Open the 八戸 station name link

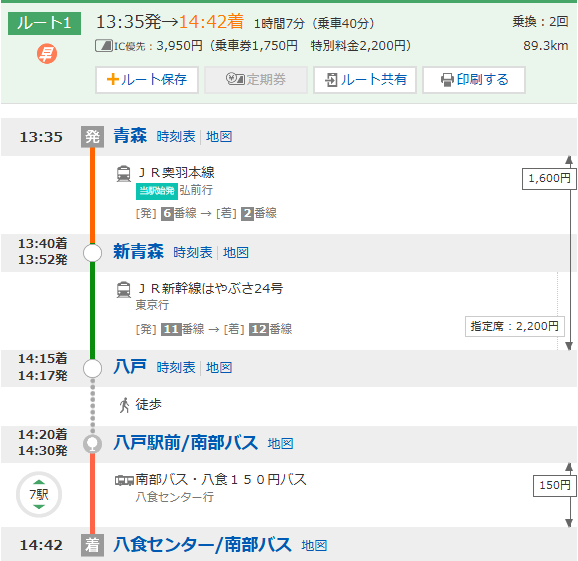tap(130, 367)
